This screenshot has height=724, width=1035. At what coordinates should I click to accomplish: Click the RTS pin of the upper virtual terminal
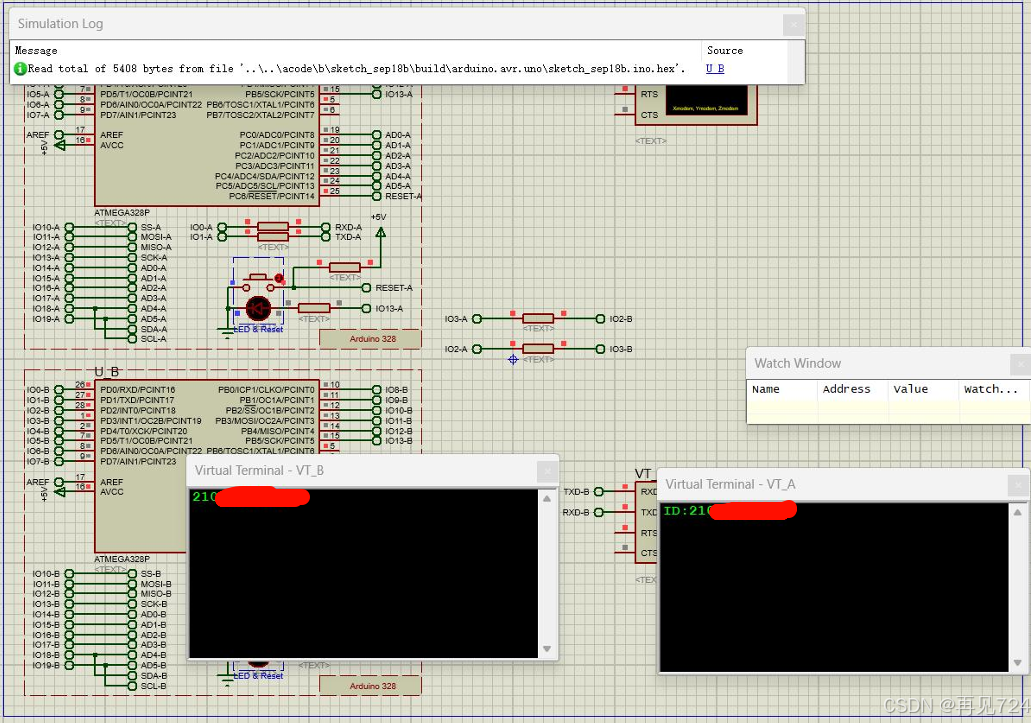tap(649, 94)
